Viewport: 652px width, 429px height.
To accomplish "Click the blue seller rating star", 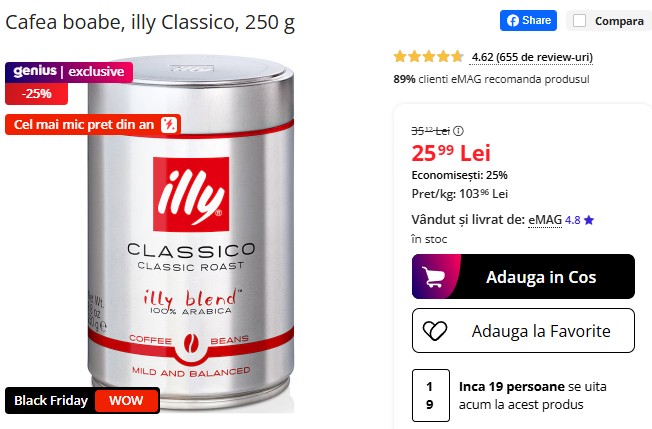I will (589, 220).
